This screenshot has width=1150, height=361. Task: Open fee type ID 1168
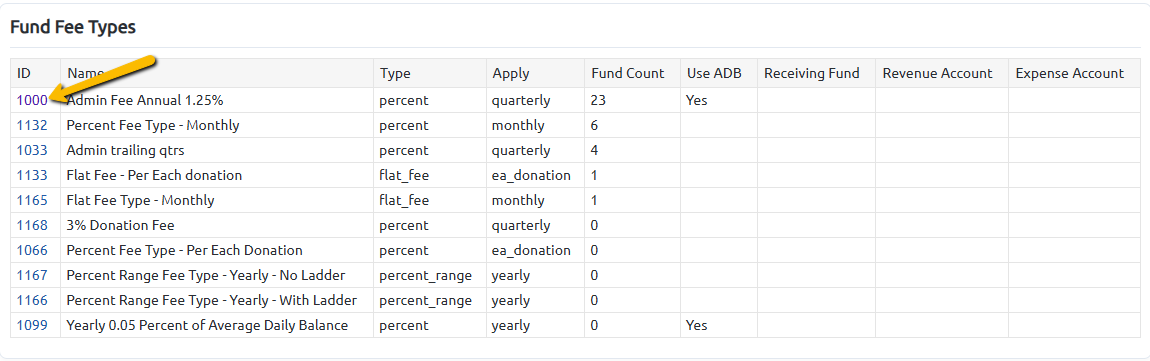(32, 225)
